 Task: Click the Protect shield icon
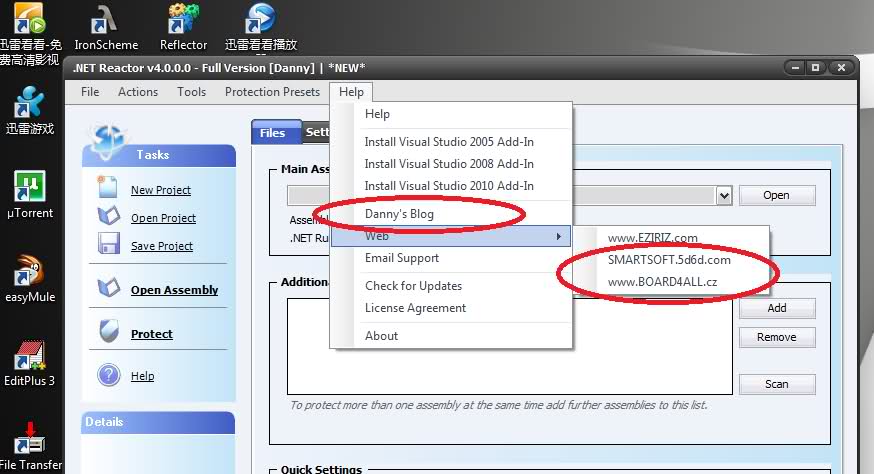click(x=109, y=331)
